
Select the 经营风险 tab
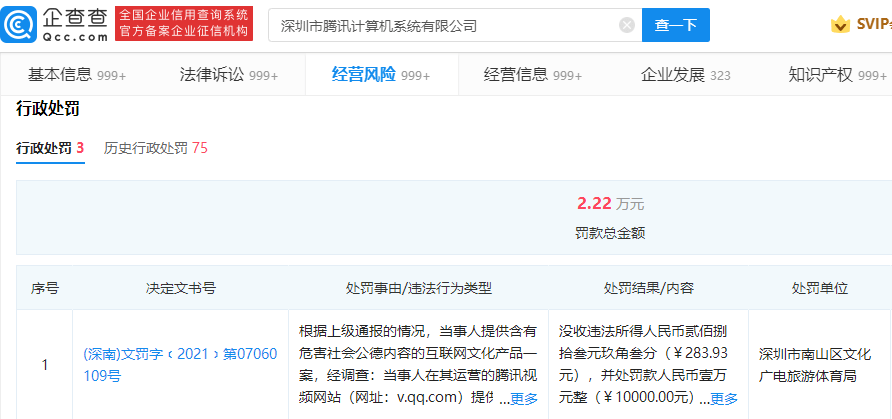(380, 74)
